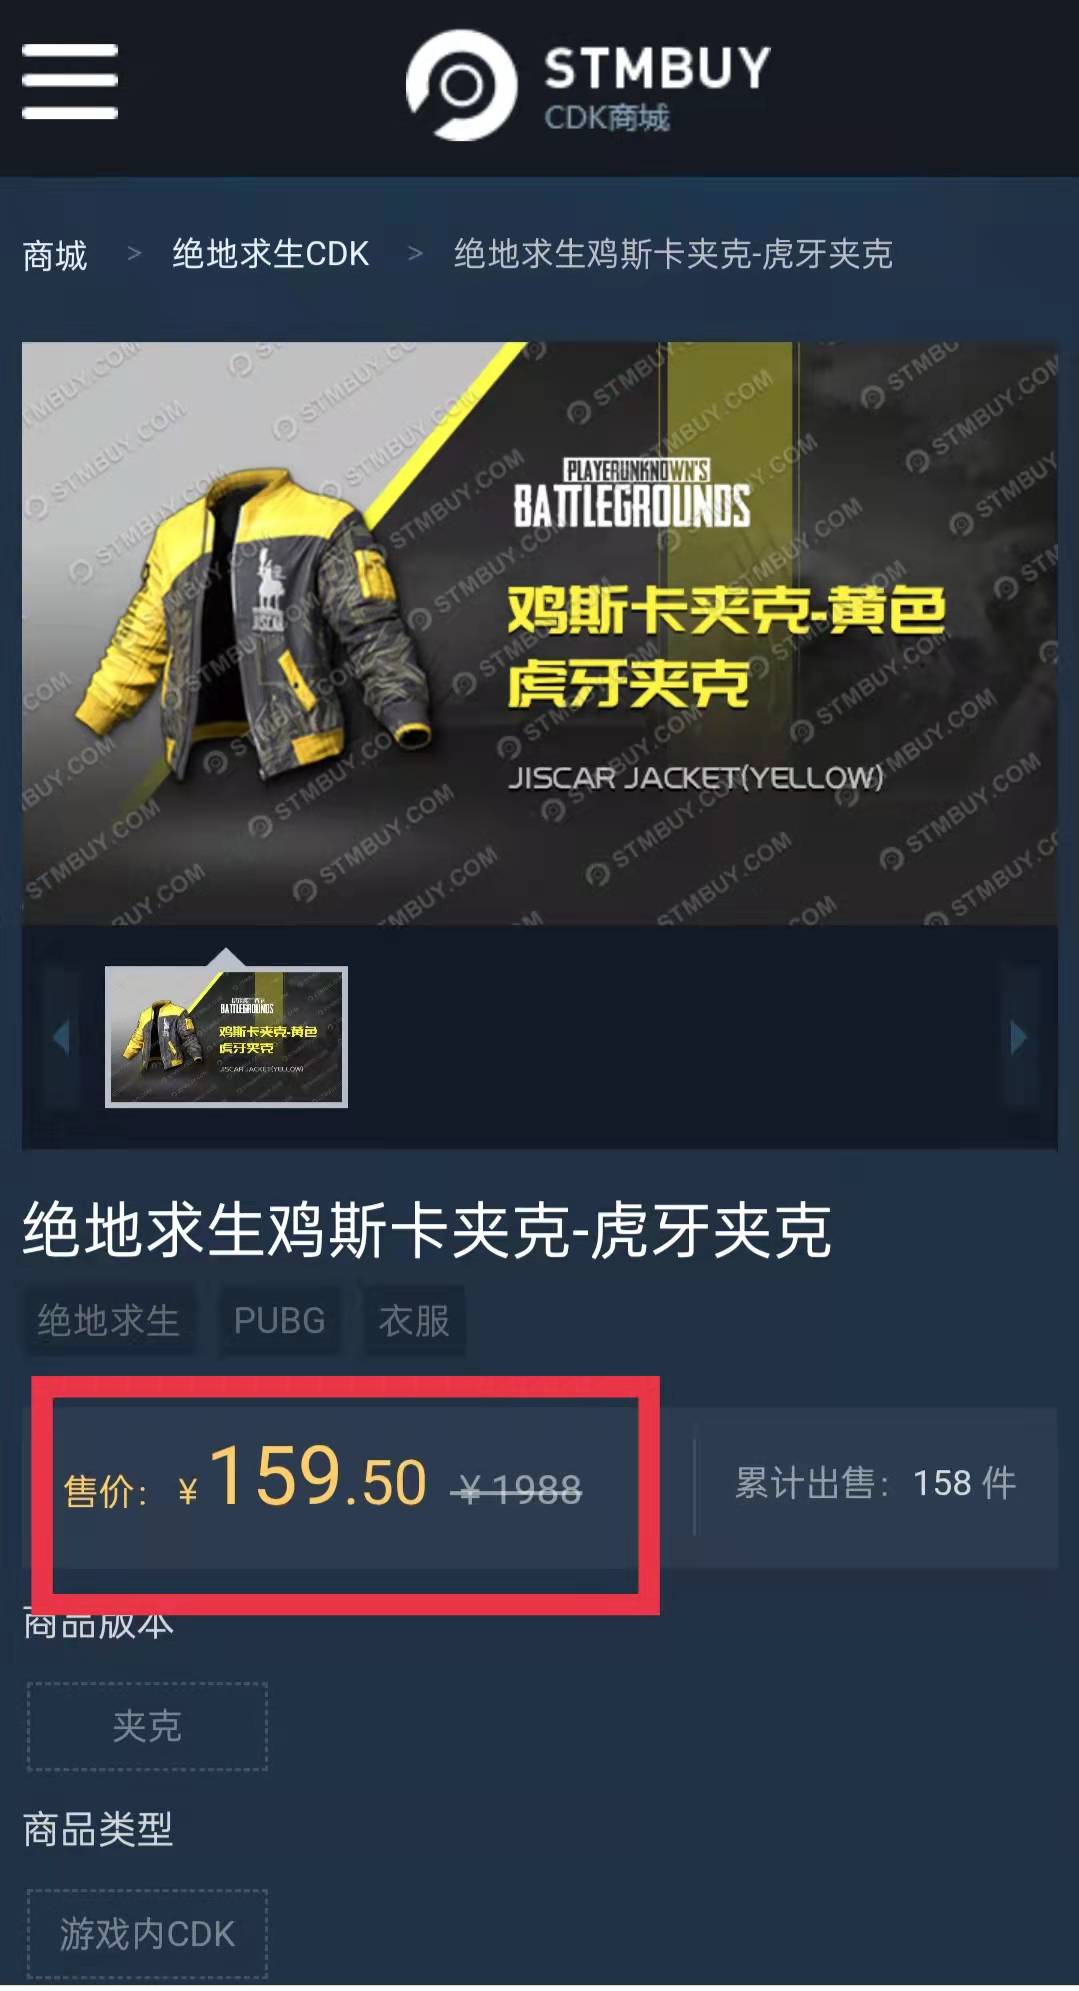Click the product title 绝地求生鸡斯卡夹克-虎牙夹克

pos(427,1230)
